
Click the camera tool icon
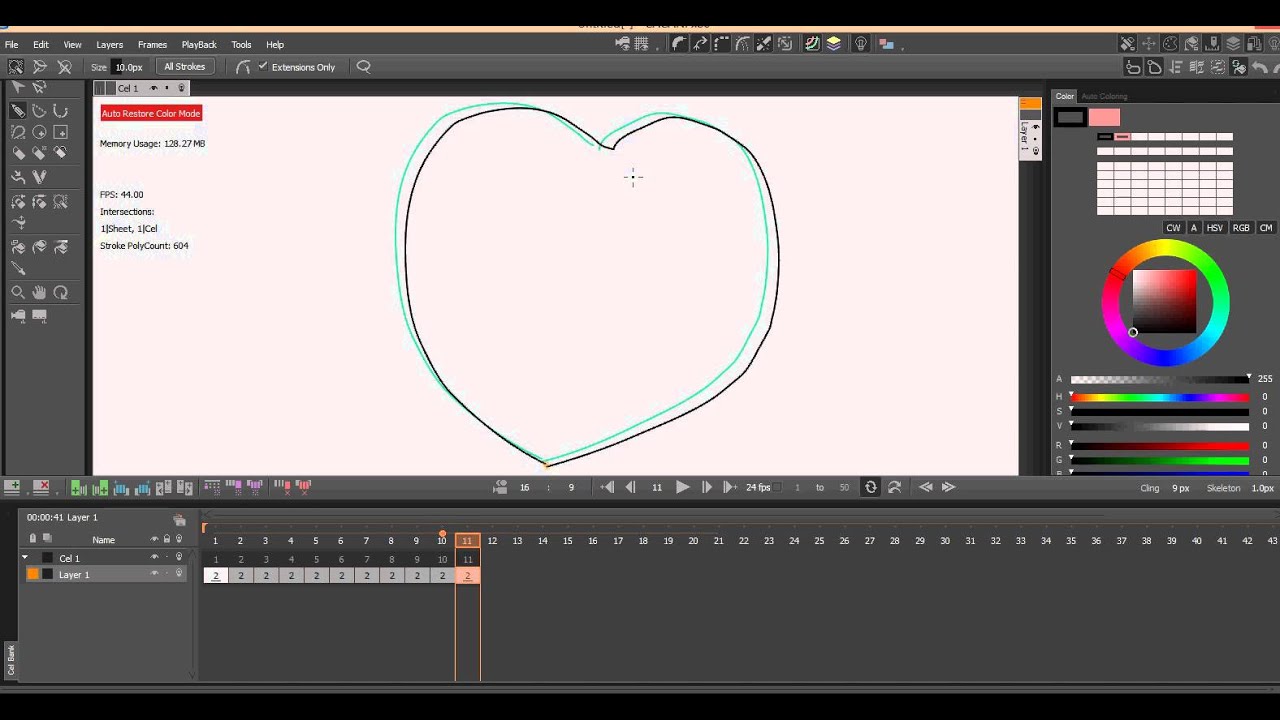(18, 315)
